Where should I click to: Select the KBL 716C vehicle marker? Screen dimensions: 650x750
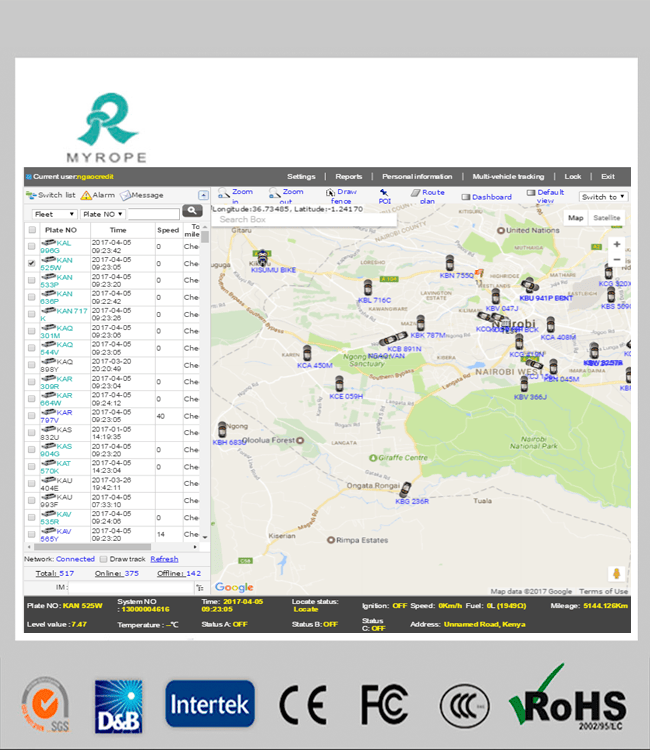(x=368, y=288)
